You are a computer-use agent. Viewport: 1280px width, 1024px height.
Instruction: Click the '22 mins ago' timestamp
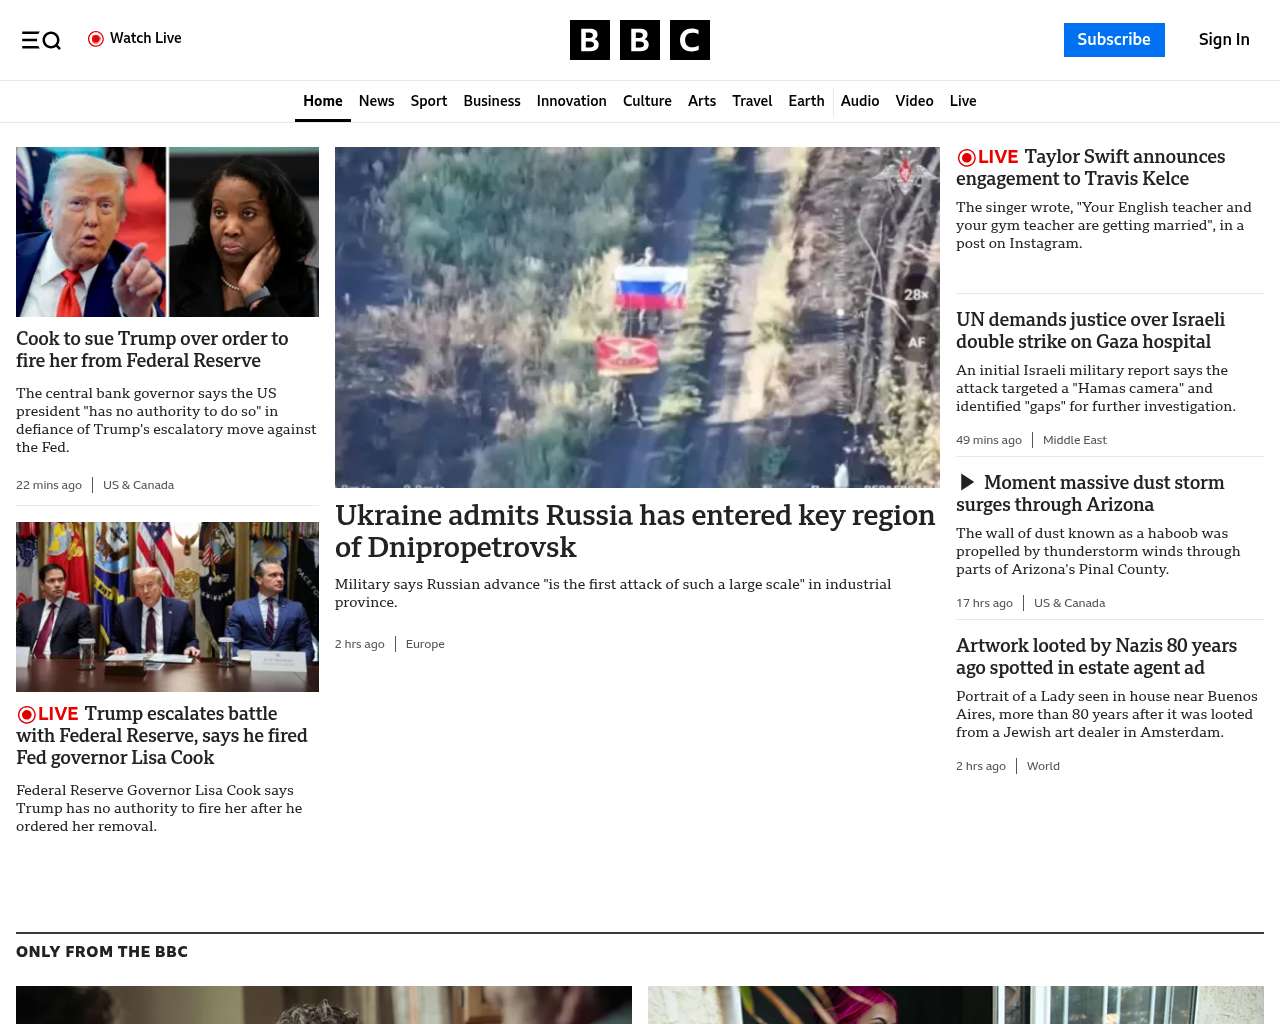[49, 485]
